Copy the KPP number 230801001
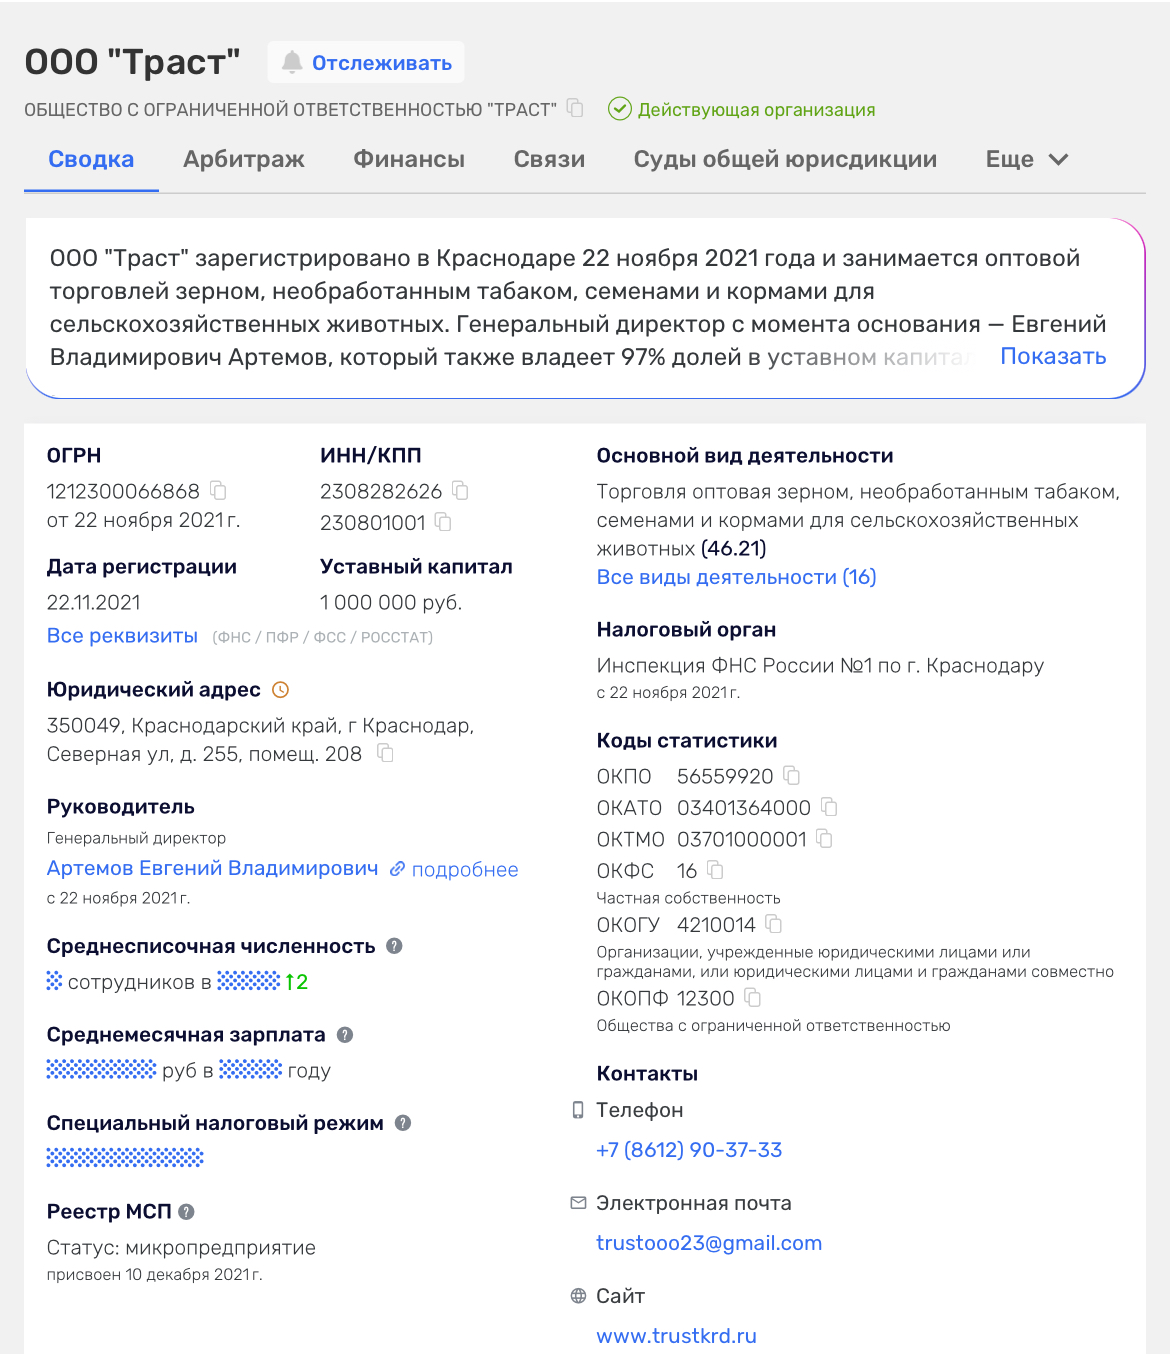The width and height of the screenshot is (1170, 1354). pos(444,523)
